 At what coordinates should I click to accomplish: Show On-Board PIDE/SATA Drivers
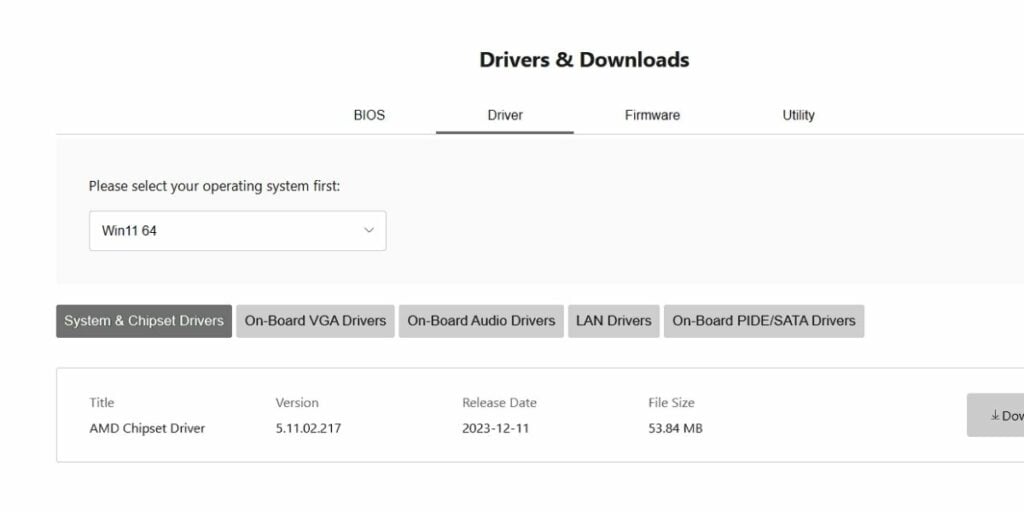point(764,321)
